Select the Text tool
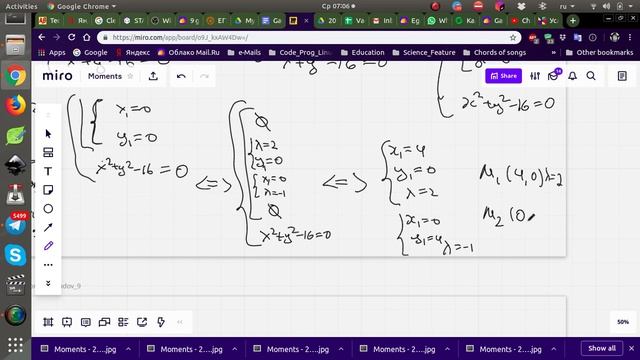Screen dimensions: 640x360 pyautogui.click(x=48, y=171)
